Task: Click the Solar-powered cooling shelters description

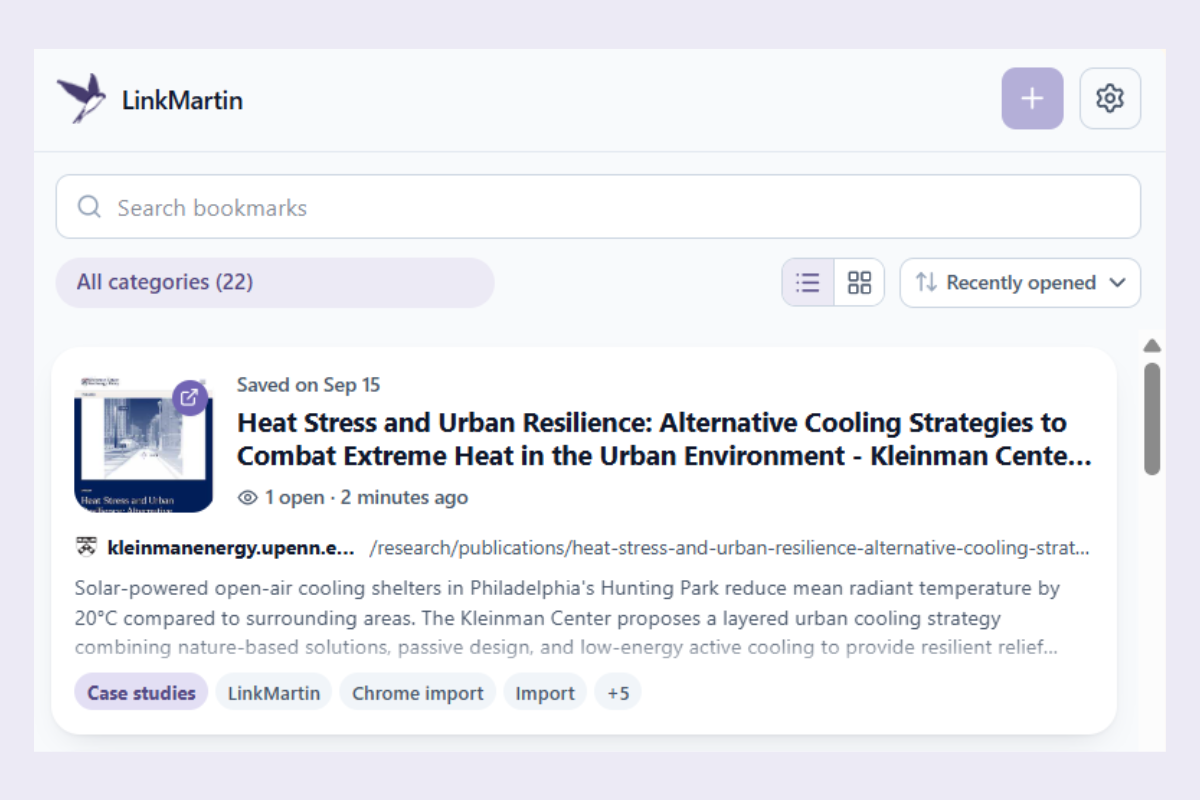Action: coord(568,618)
